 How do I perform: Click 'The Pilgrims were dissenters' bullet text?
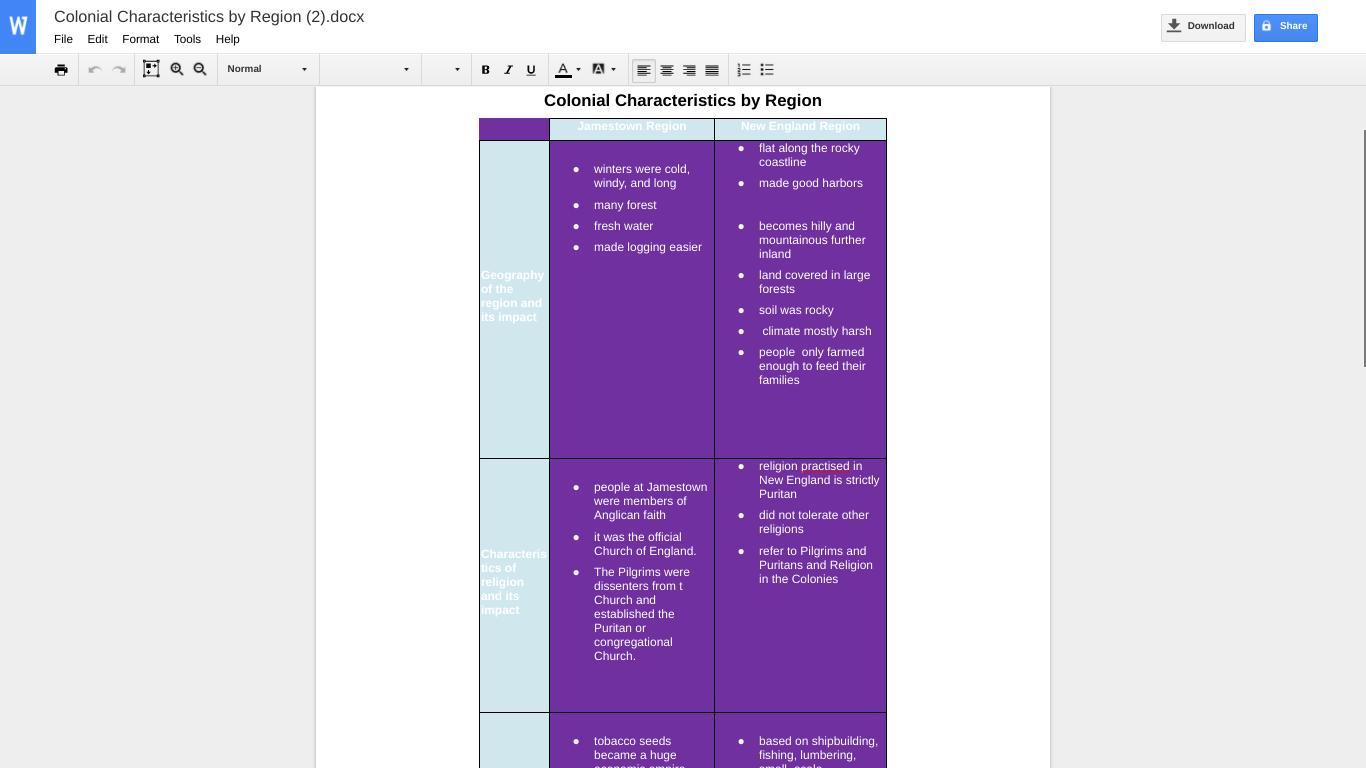(642, 614)
